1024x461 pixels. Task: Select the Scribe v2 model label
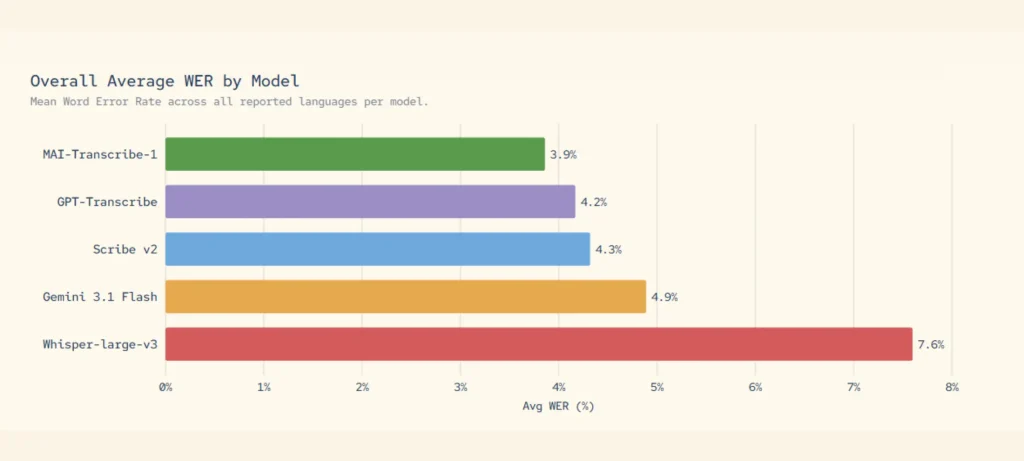point(124,249)
